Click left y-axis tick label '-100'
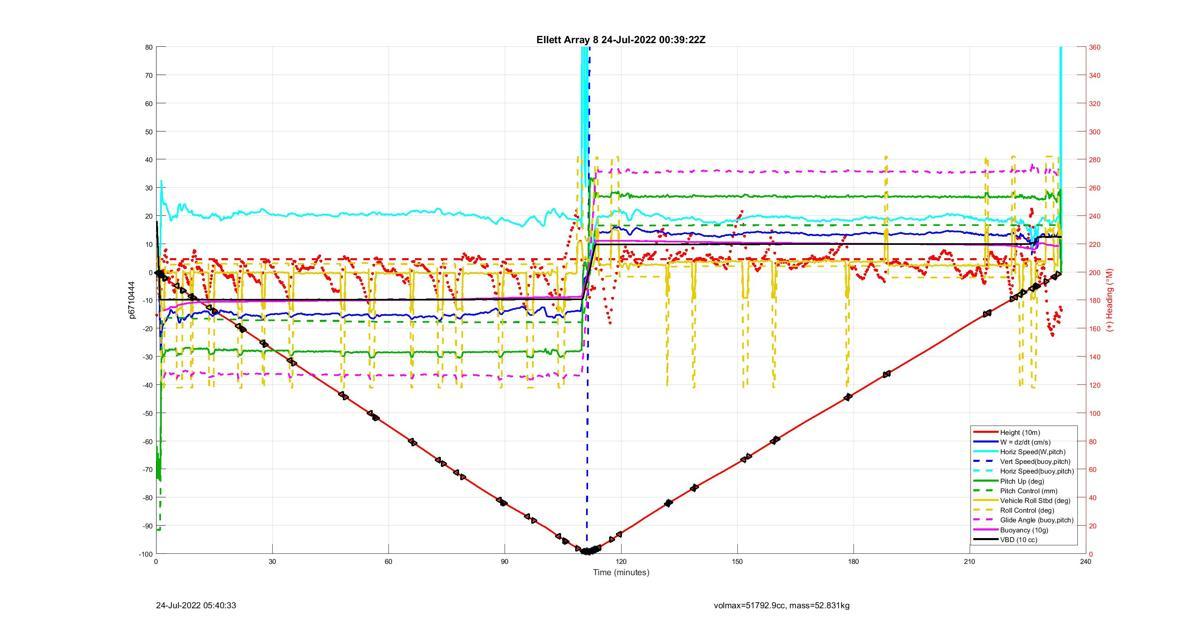Image resolution: width=1200 pixels, height=622 pixels. click(145, 554)
